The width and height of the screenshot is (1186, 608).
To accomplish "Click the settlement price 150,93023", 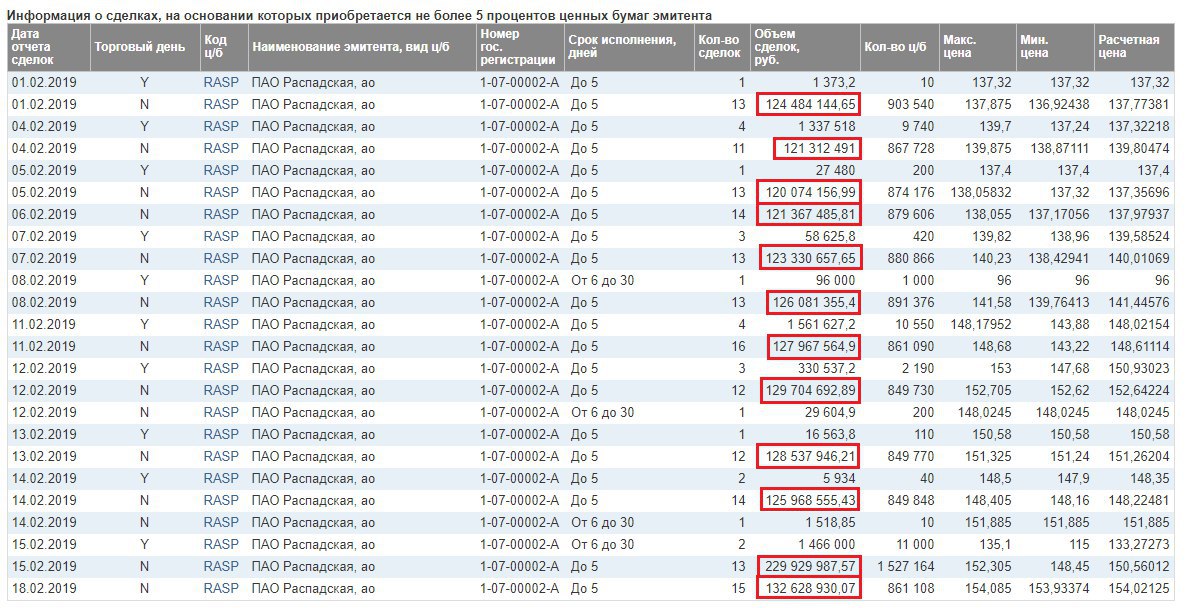I will coord(1138,368).
